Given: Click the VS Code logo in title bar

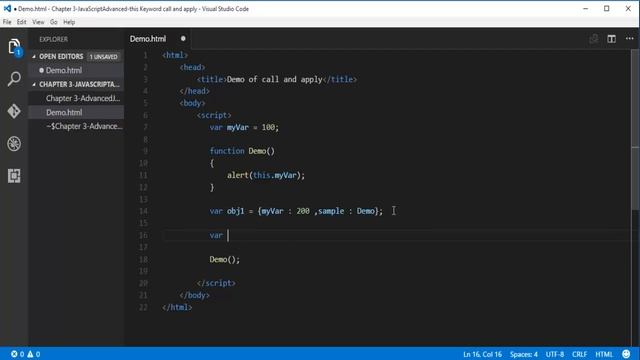Looking at the screenshot, I should (x=7, y=9).
